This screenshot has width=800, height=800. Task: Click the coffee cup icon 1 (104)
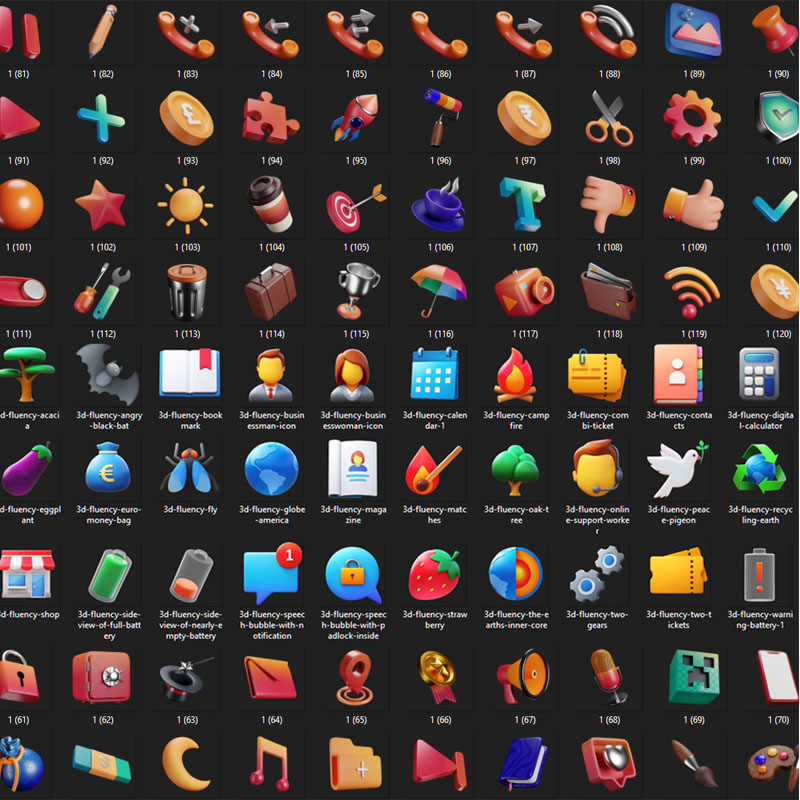(x=270, y=204)
